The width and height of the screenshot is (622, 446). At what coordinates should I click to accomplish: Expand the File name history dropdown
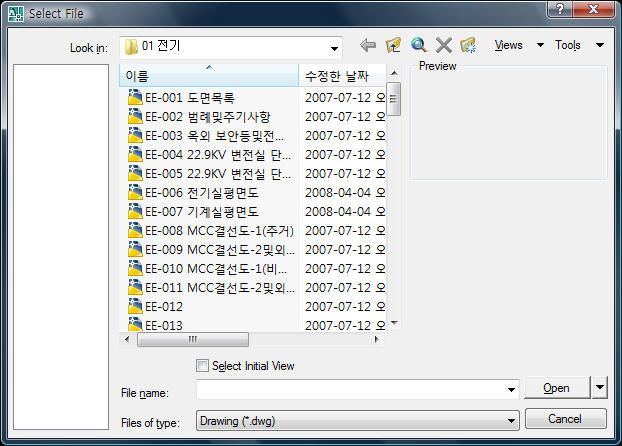tap(511, 390)
